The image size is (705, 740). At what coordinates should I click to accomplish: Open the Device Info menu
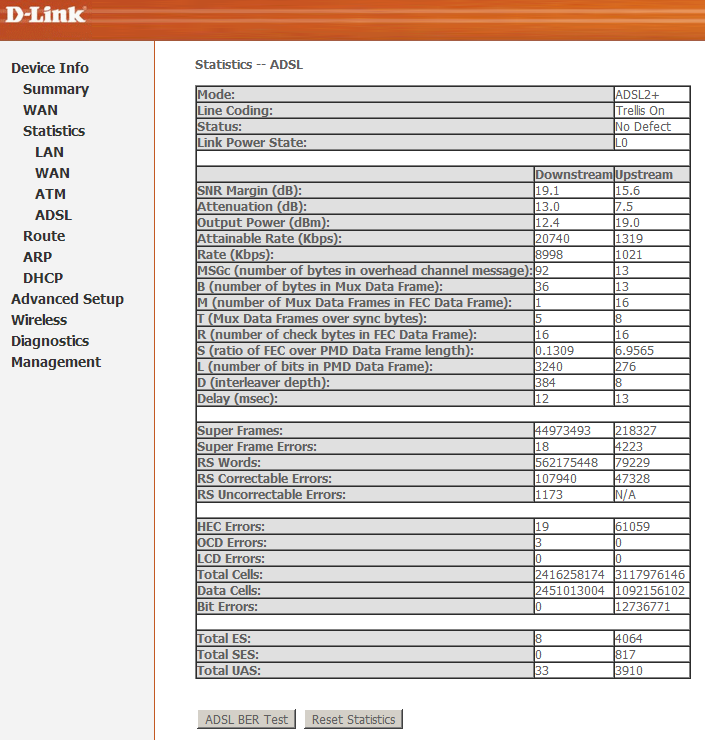pos(50,68)
